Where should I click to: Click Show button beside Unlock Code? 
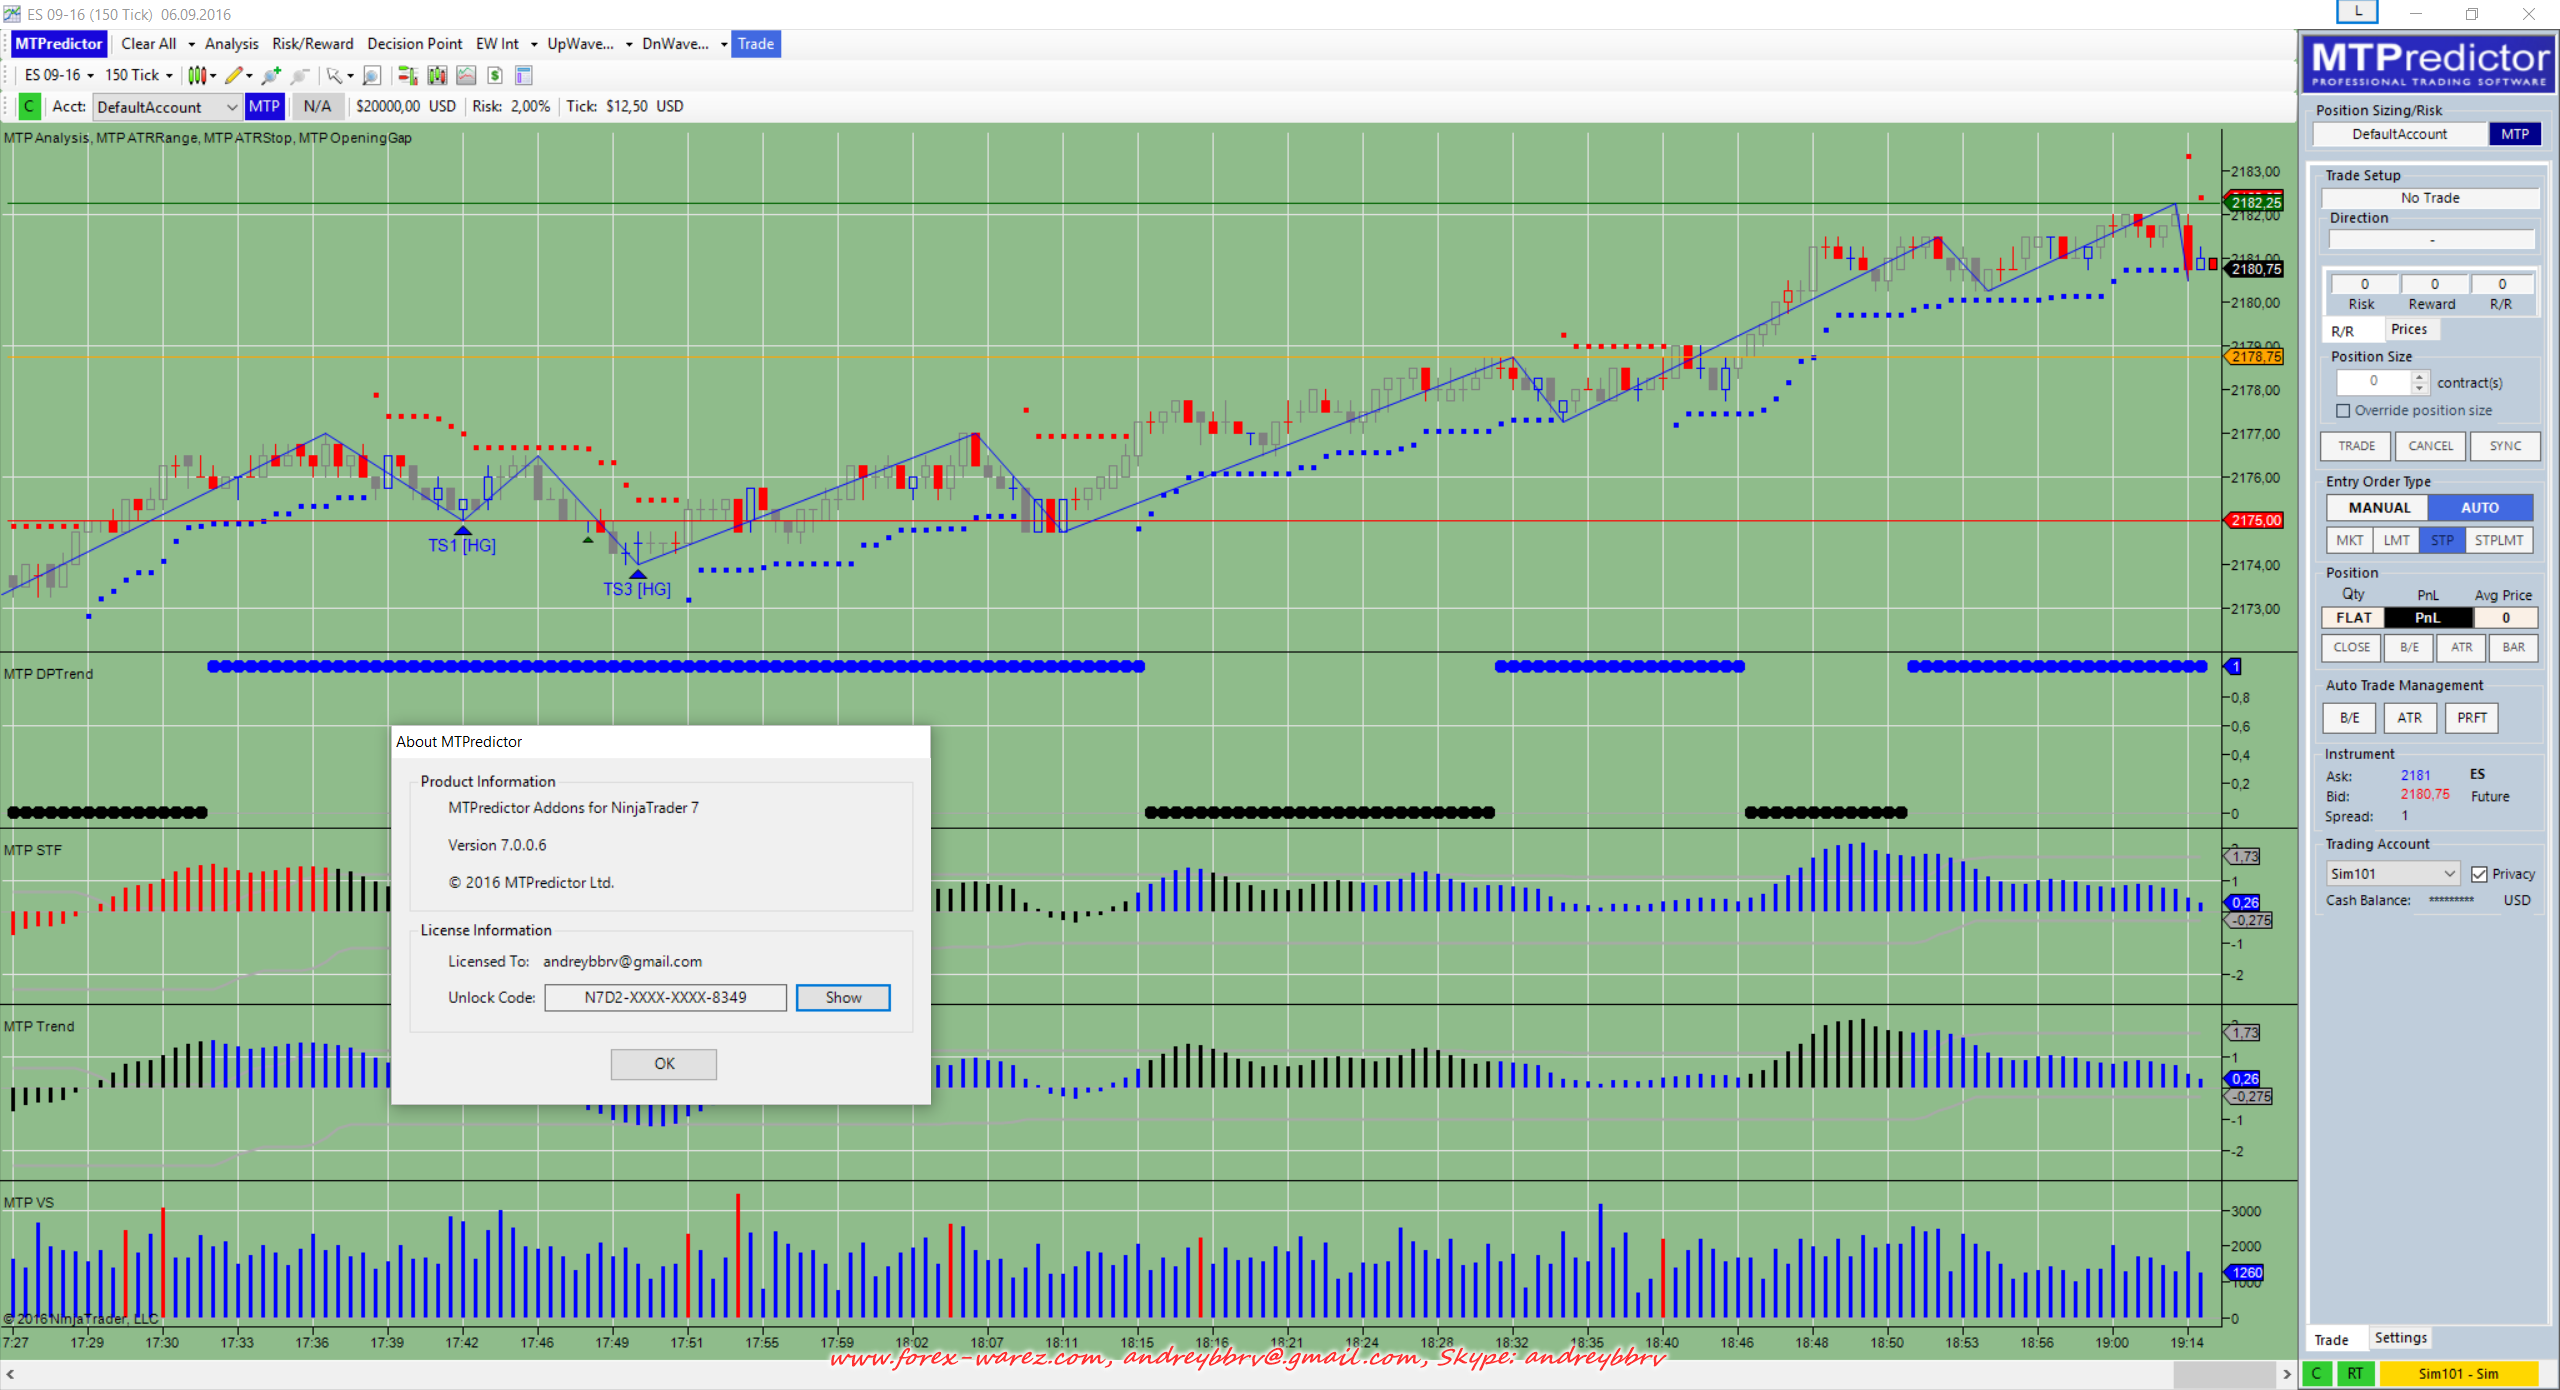842,997
